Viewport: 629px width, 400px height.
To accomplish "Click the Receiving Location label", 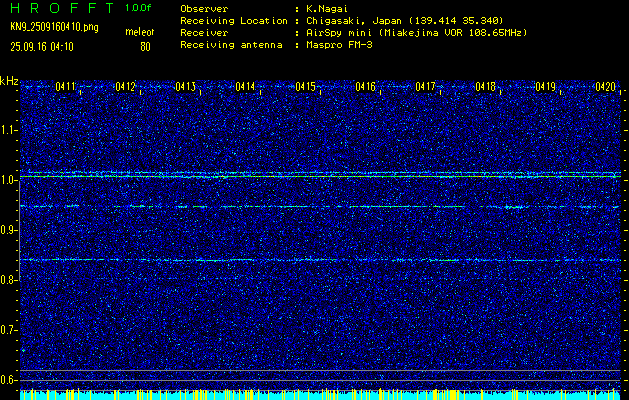I will pos(234,20).
